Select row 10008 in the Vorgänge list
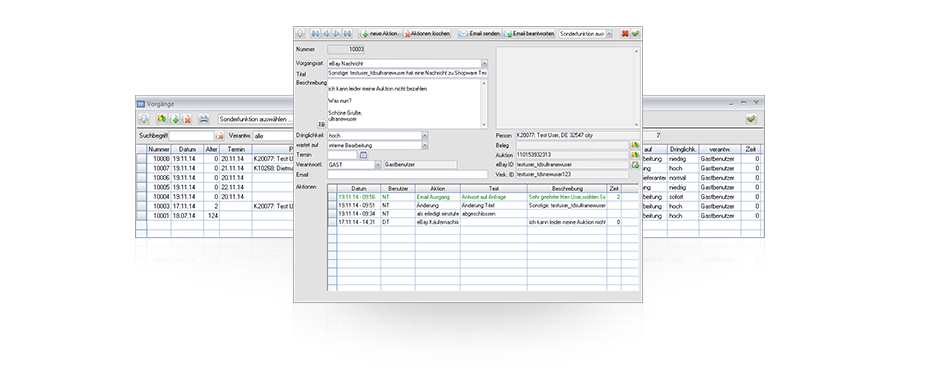This screenshot has height=385, width=930. coord(214,159)
